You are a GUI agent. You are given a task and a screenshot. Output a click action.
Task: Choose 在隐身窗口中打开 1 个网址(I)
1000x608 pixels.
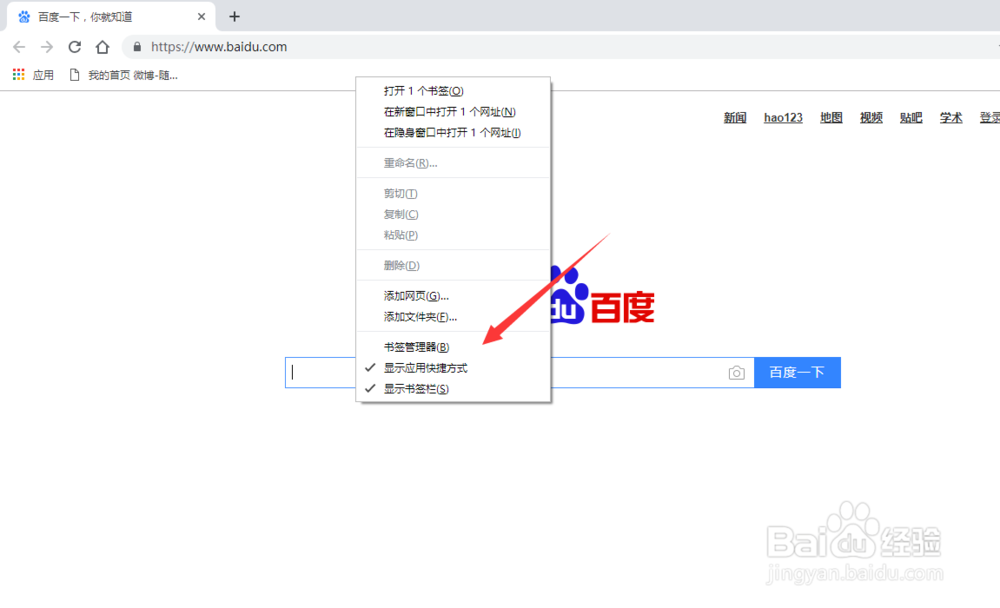pyautogui.click(x=453, y=133)
